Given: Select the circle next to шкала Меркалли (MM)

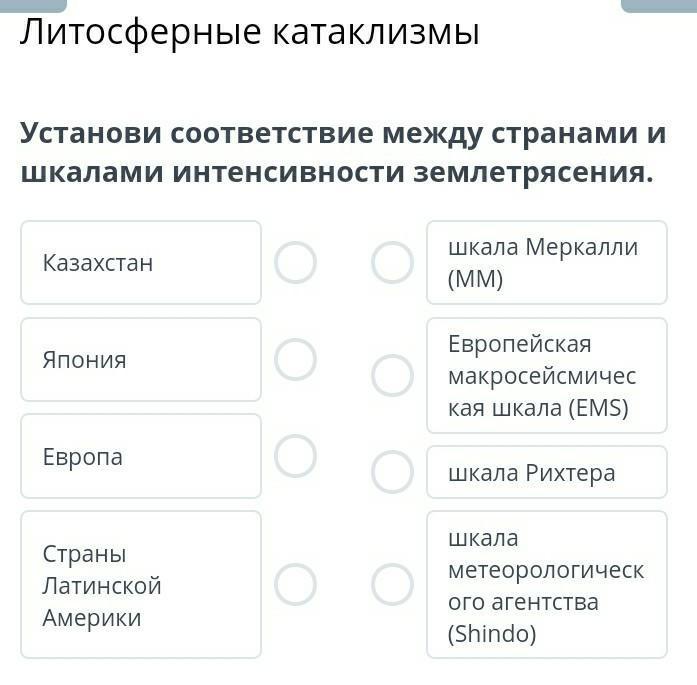Looking at the screenshot, I should point(392,262).
